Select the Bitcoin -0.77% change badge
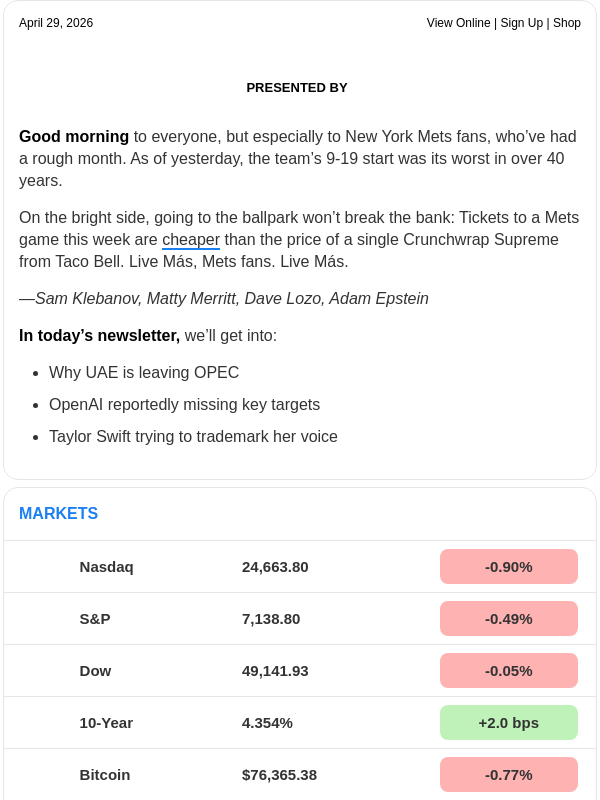 [x=508, y=775]
